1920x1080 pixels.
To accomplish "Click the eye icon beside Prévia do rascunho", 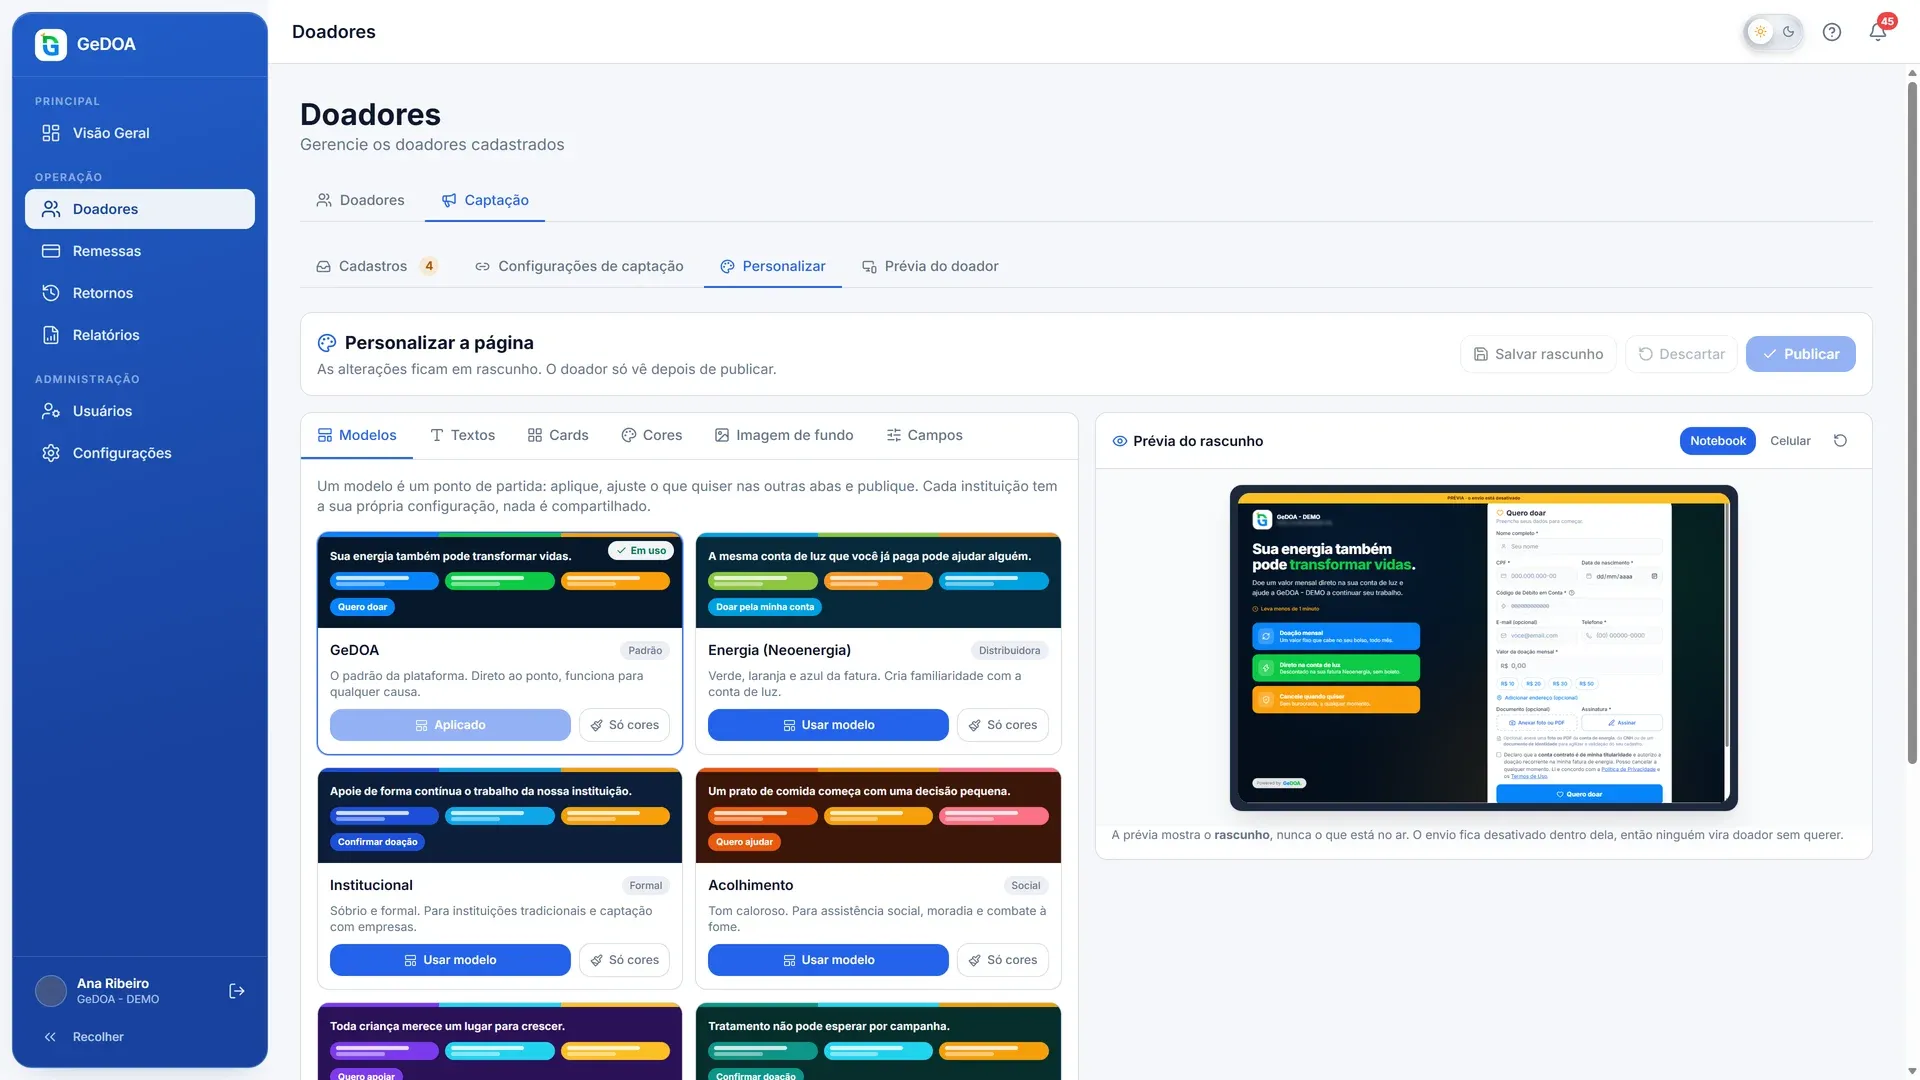I will pos(1120,441).
